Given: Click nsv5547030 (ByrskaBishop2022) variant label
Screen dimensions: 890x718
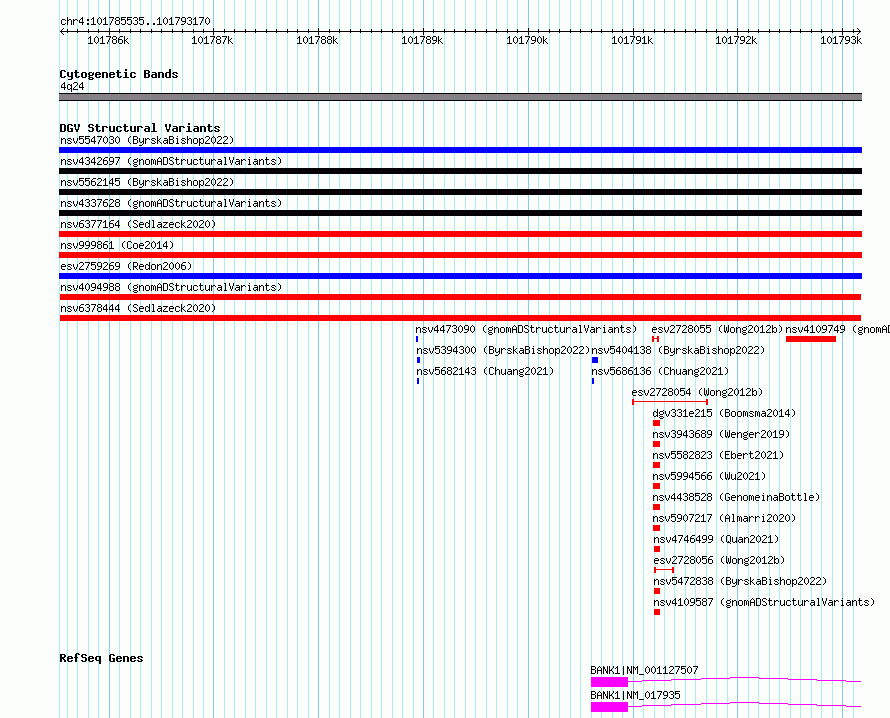Looking at the screenshot, I should (147, 140).
